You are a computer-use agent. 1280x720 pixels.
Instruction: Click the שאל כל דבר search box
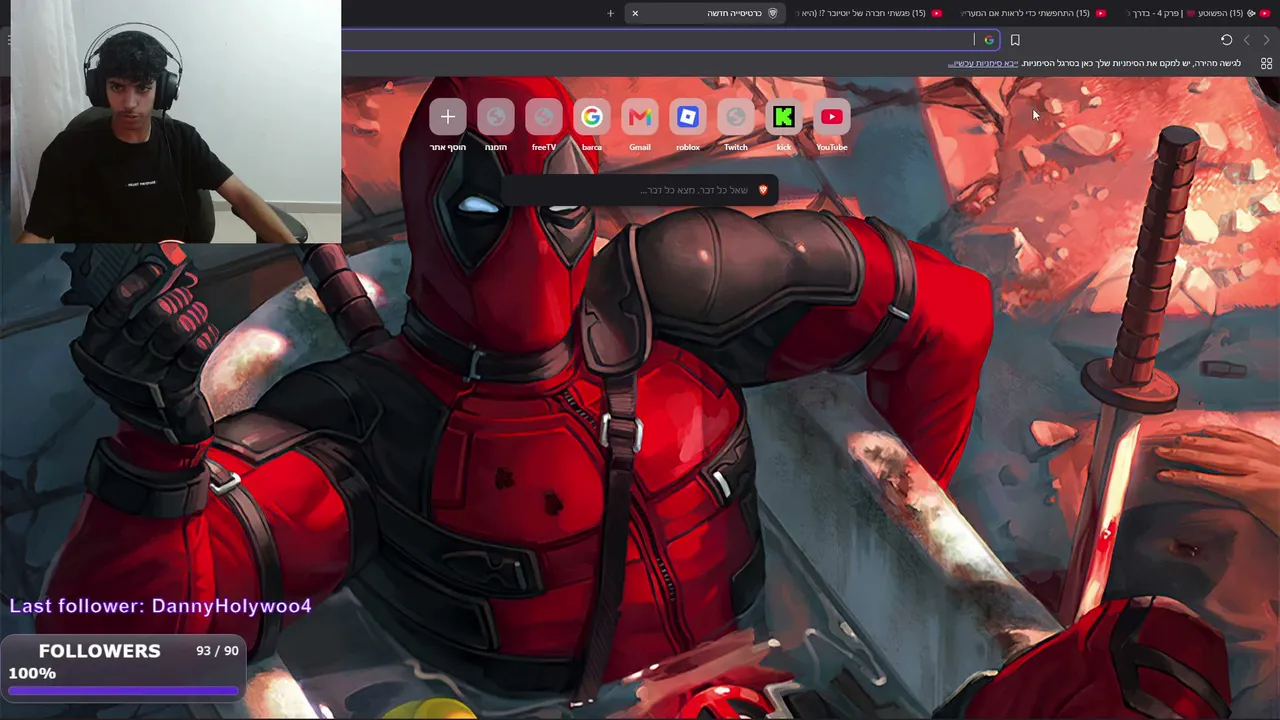[x=640, y=190]
